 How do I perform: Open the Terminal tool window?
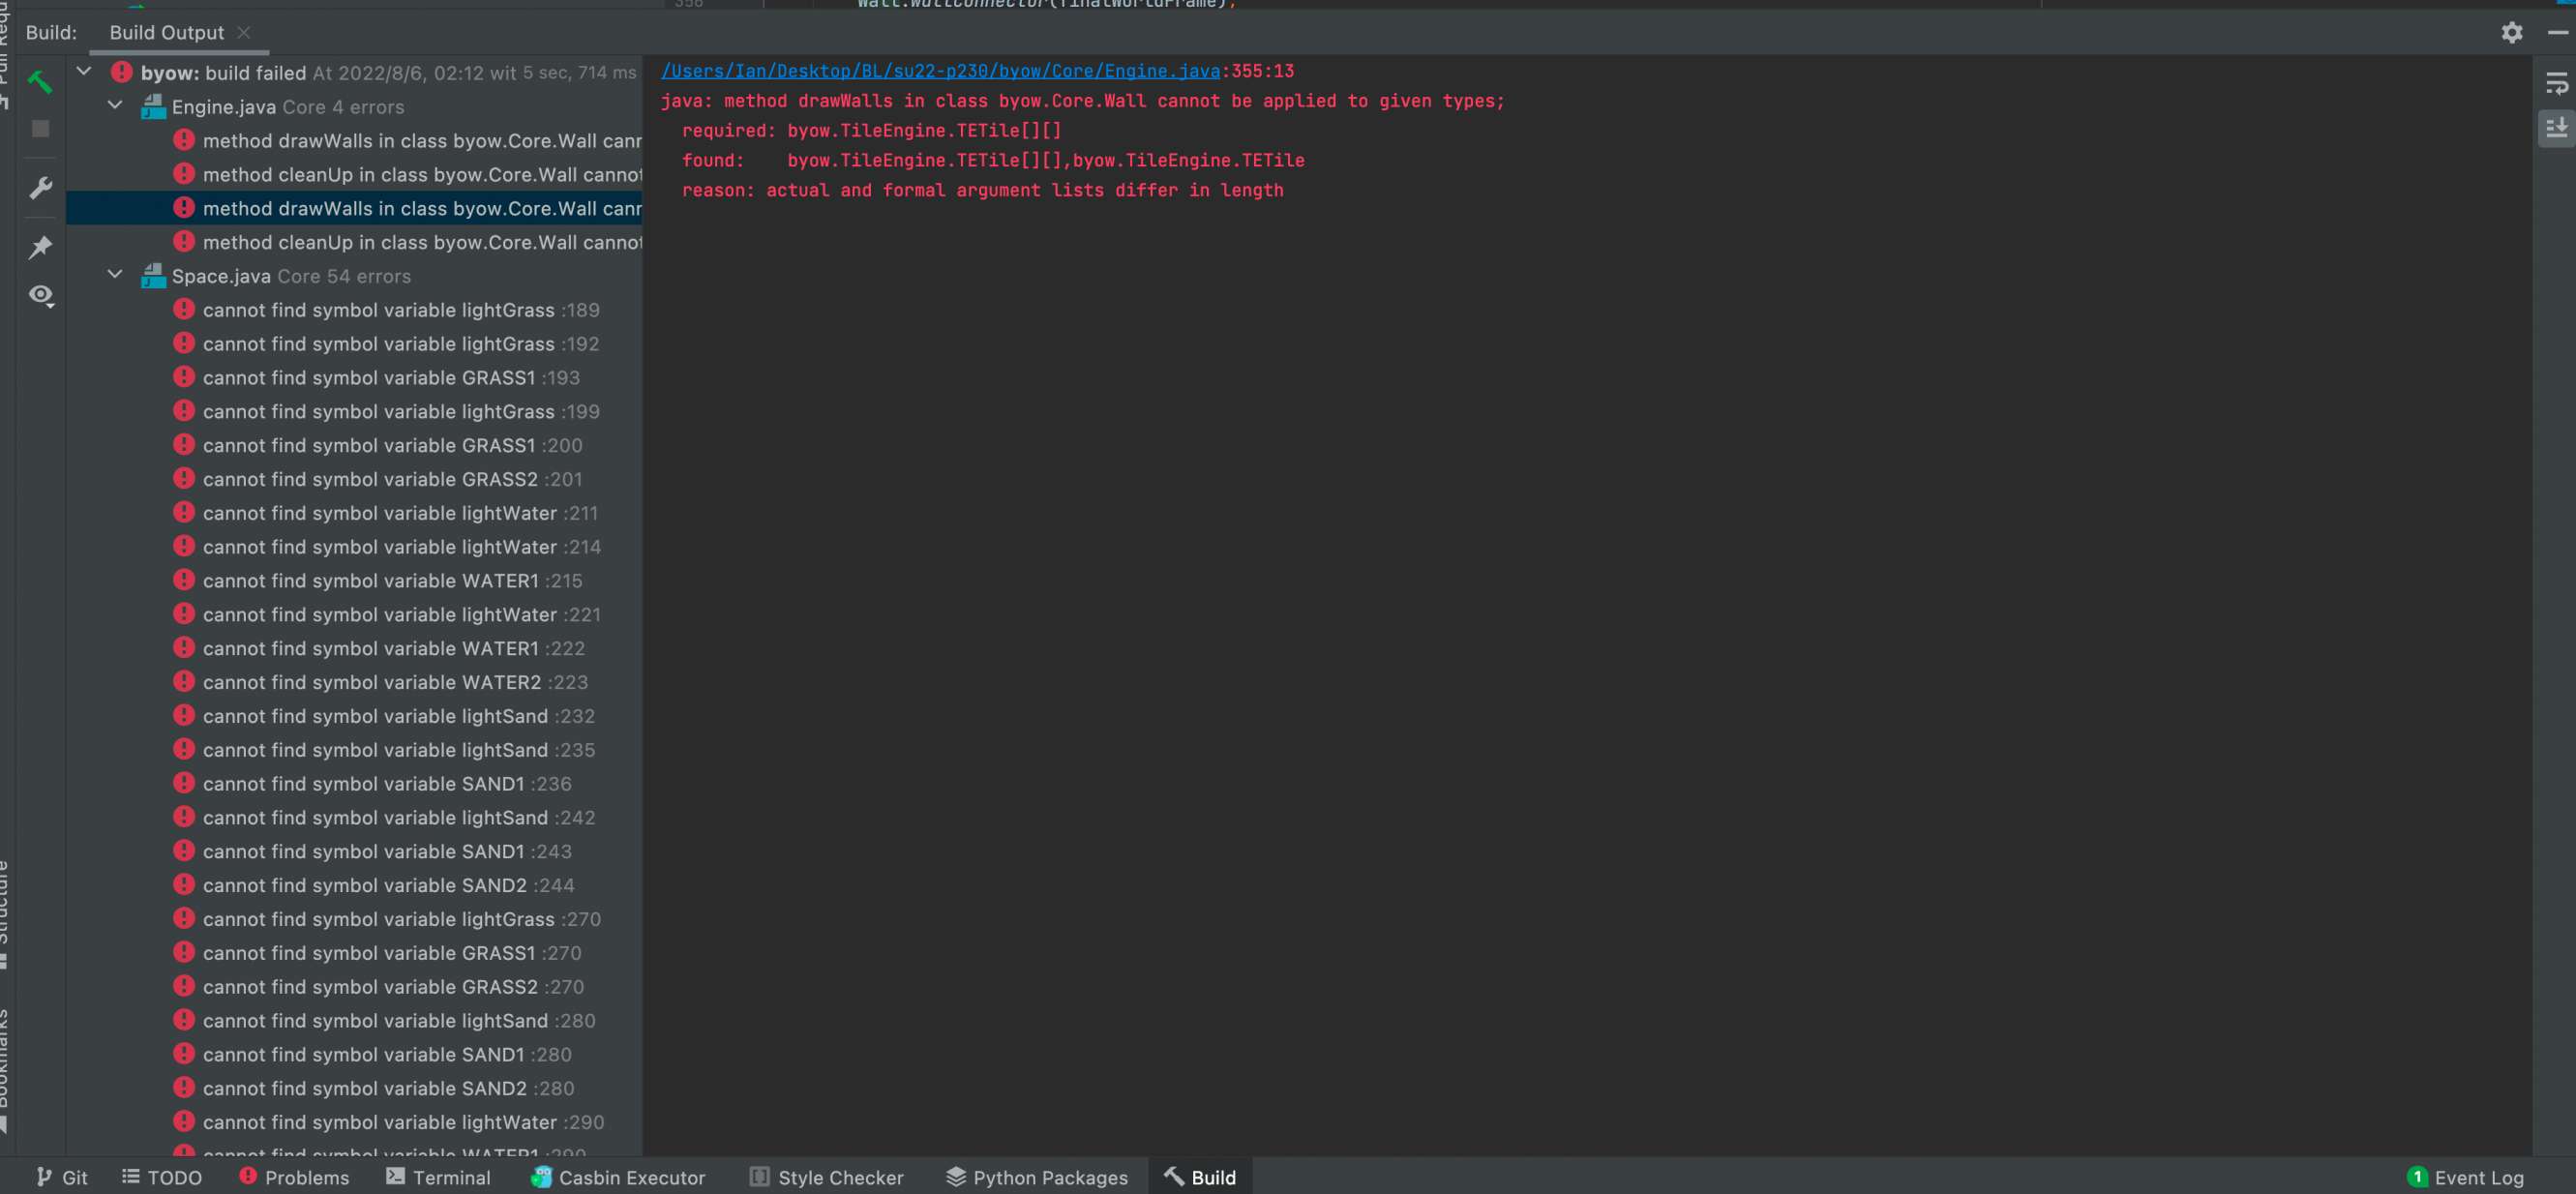click(438, 1177)
